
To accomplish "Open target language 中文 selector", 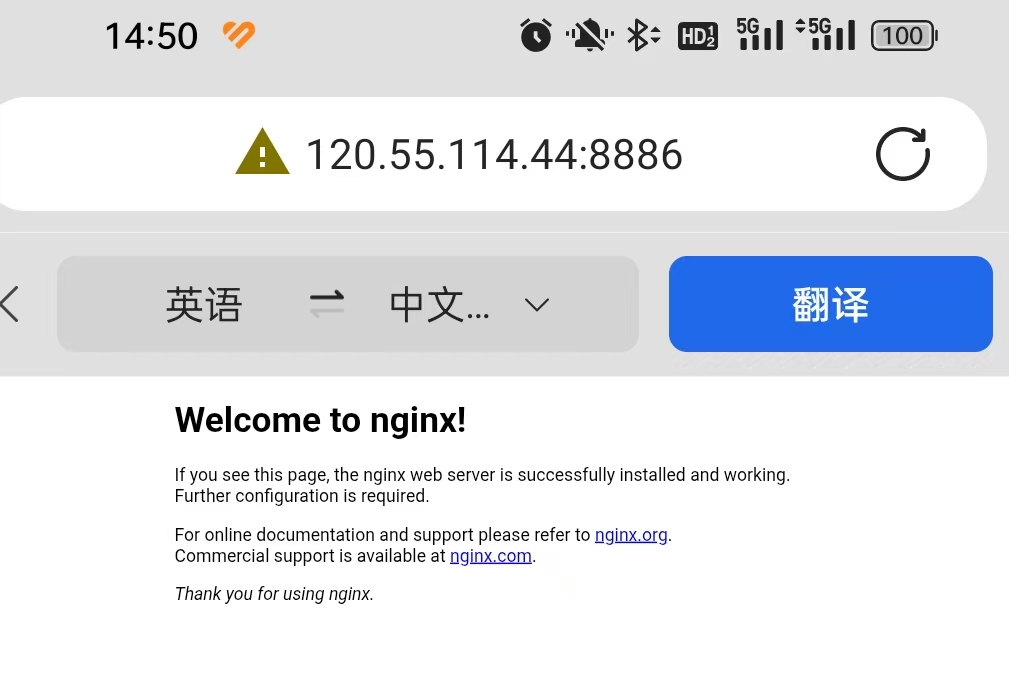I will pos(440,304).
